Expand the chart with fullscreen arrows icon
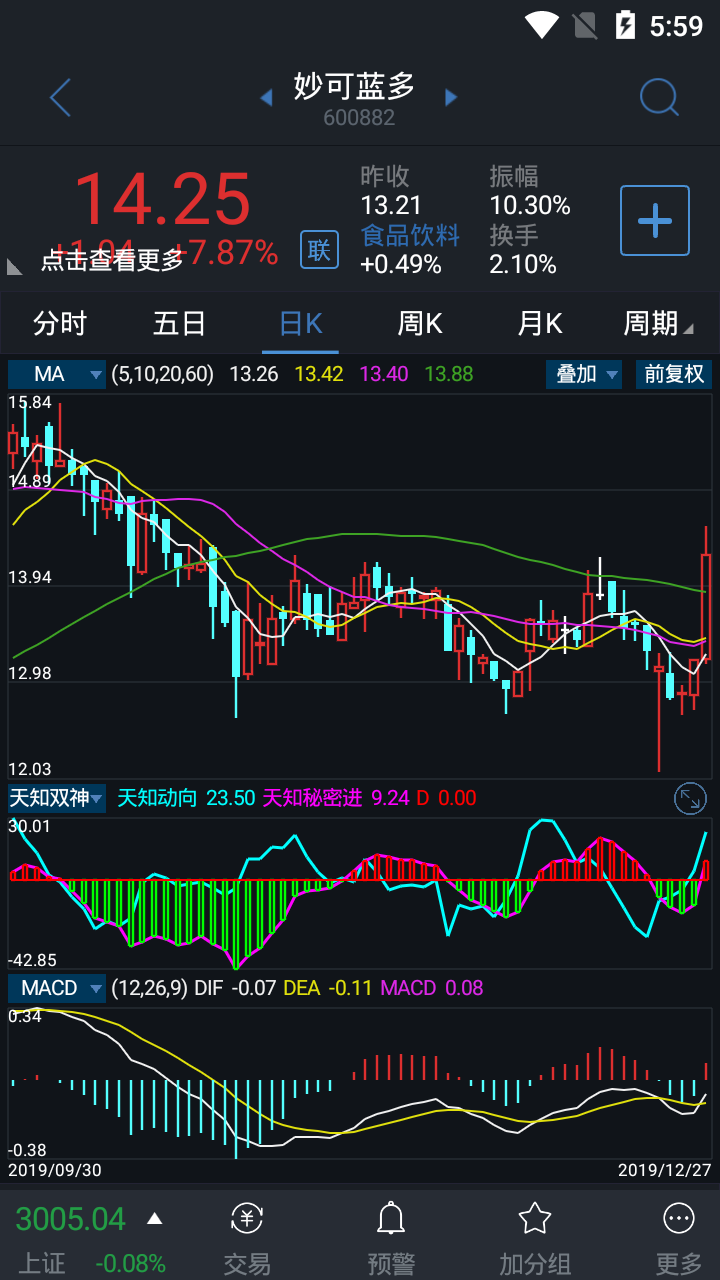 point(691,798)
